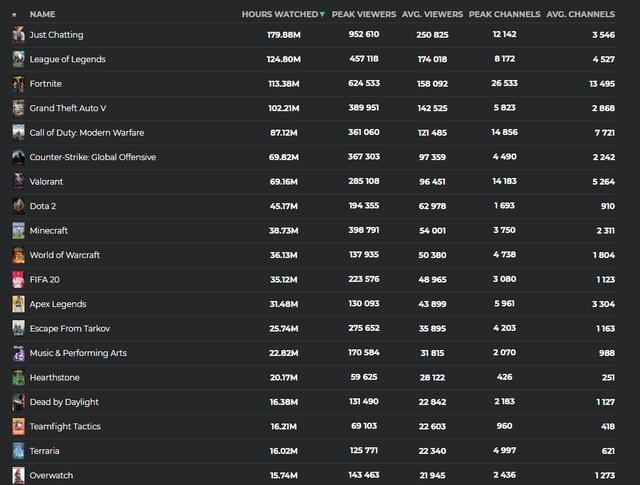Select Grand Theft Auto V avg. viewers 142 525
Viewport: 640px width, 485px height.
coord(432,108)
